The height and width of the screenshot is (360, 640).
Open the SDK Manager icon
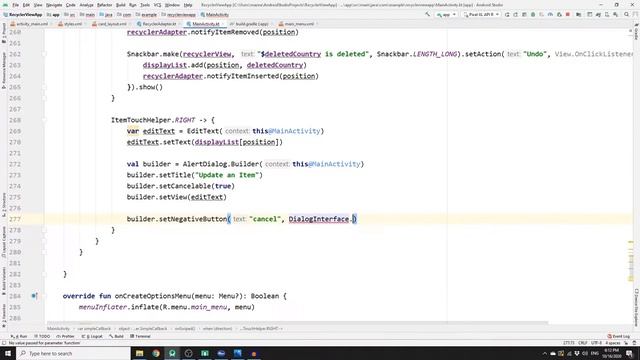pyautogui.click(x=616, y=15)
